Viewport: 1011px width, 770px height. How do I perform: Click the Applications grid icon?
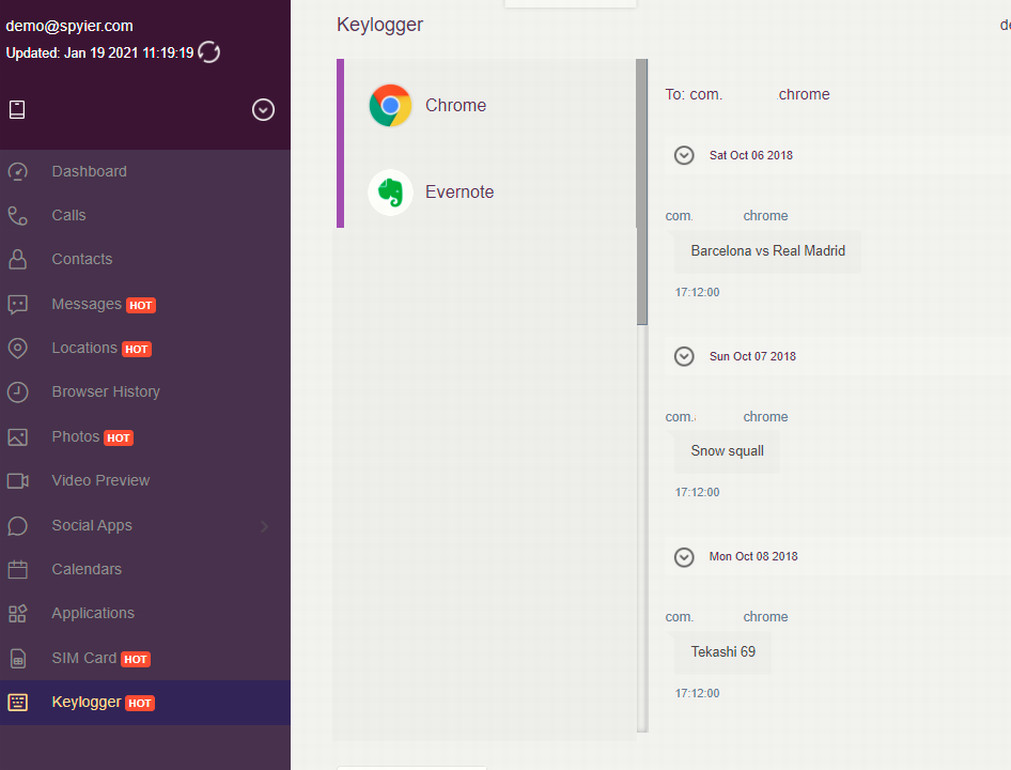17,613
